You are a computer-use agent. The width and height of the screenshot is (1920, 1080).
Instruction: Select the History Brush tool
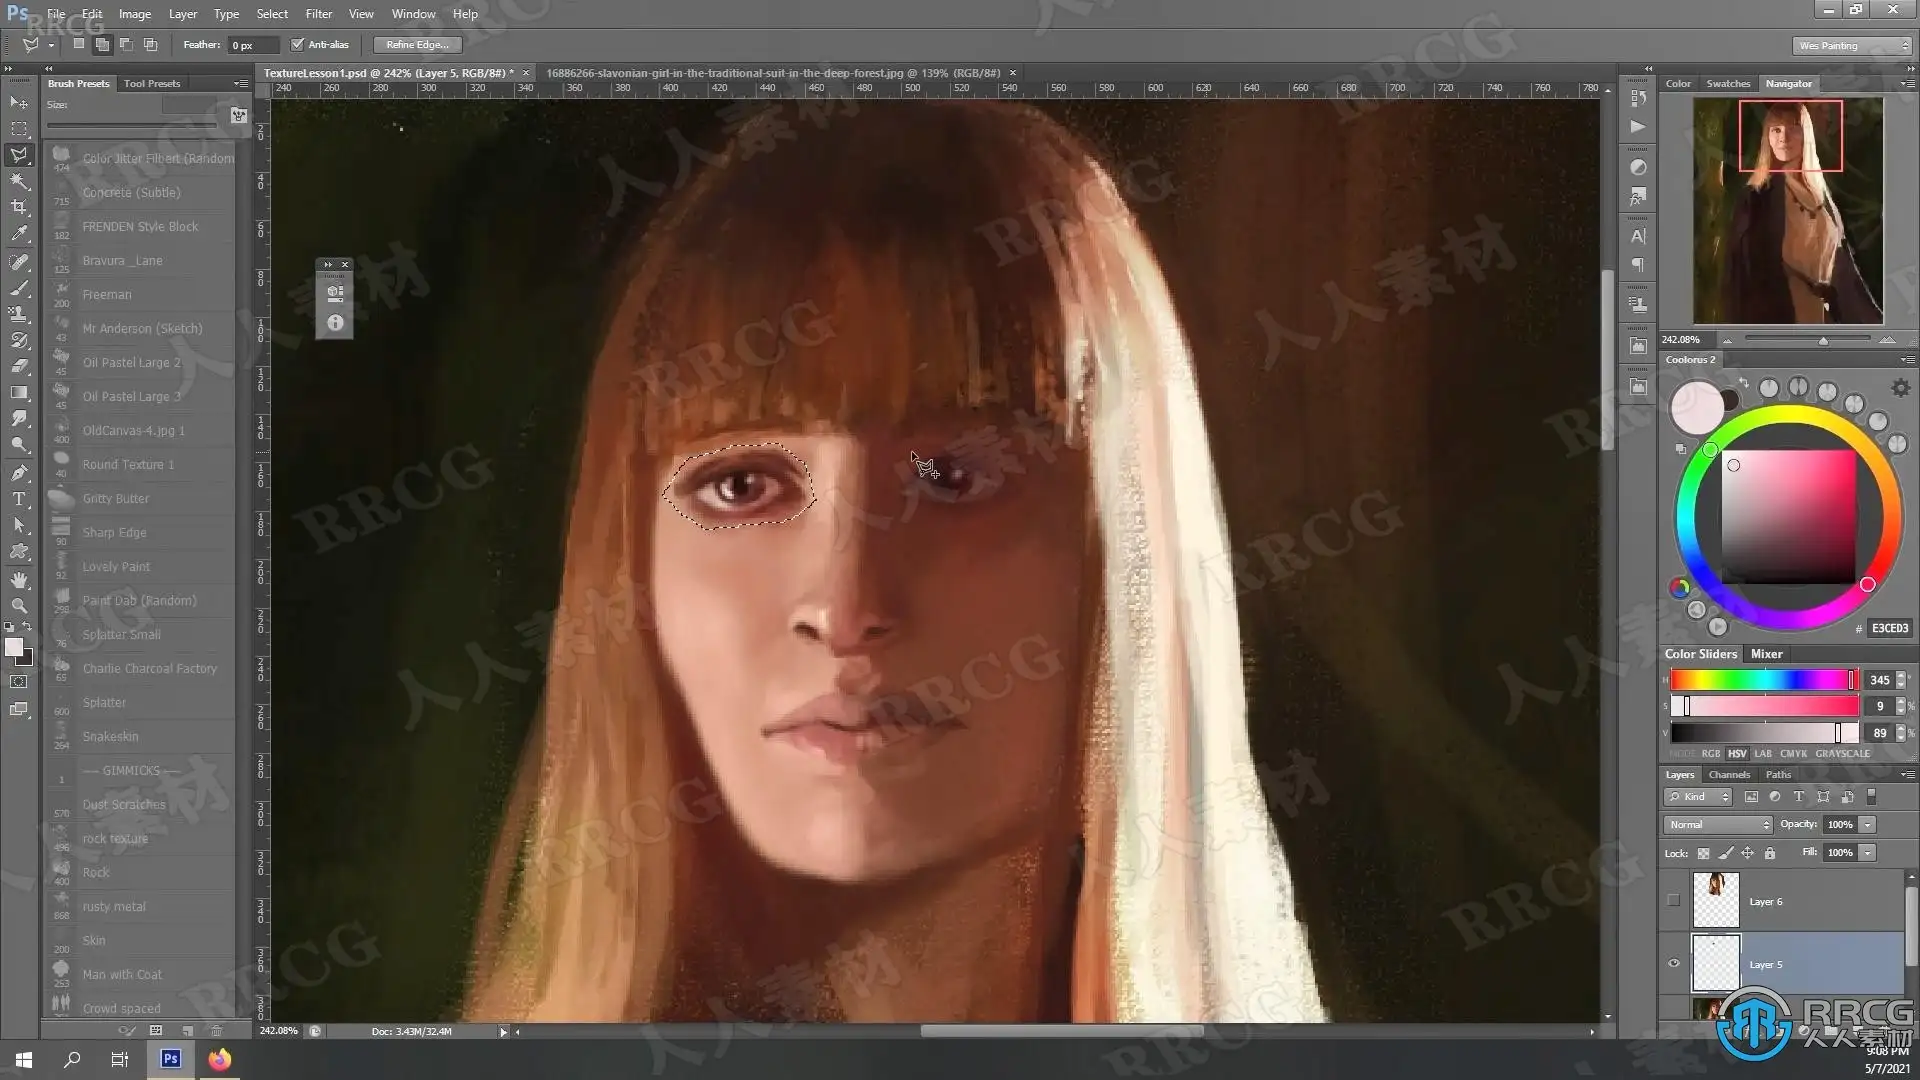click(x=19, y=340)
